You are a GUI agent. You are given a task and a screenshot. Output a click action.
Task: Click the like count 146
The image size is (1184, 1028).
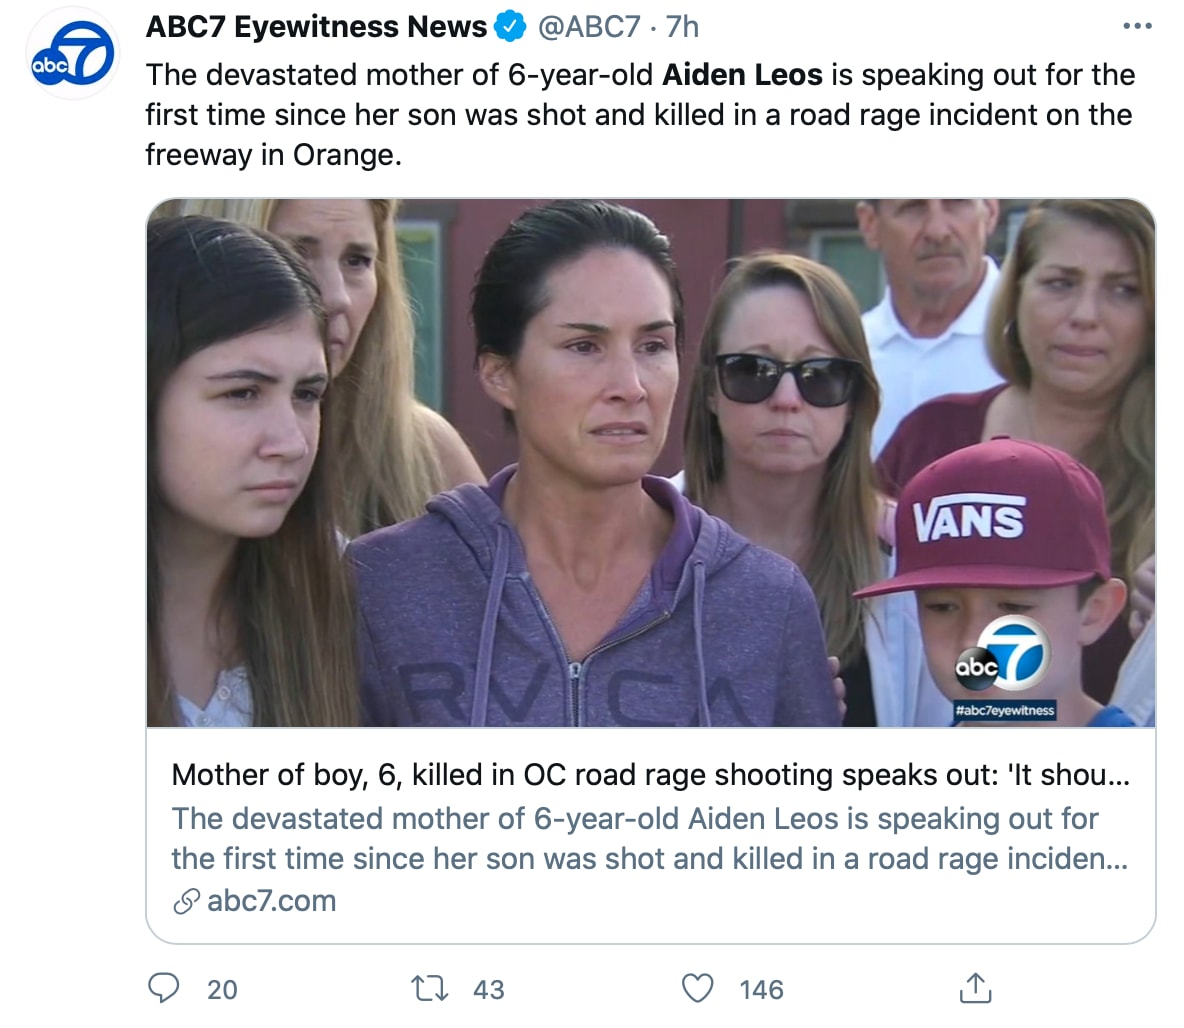761,990
